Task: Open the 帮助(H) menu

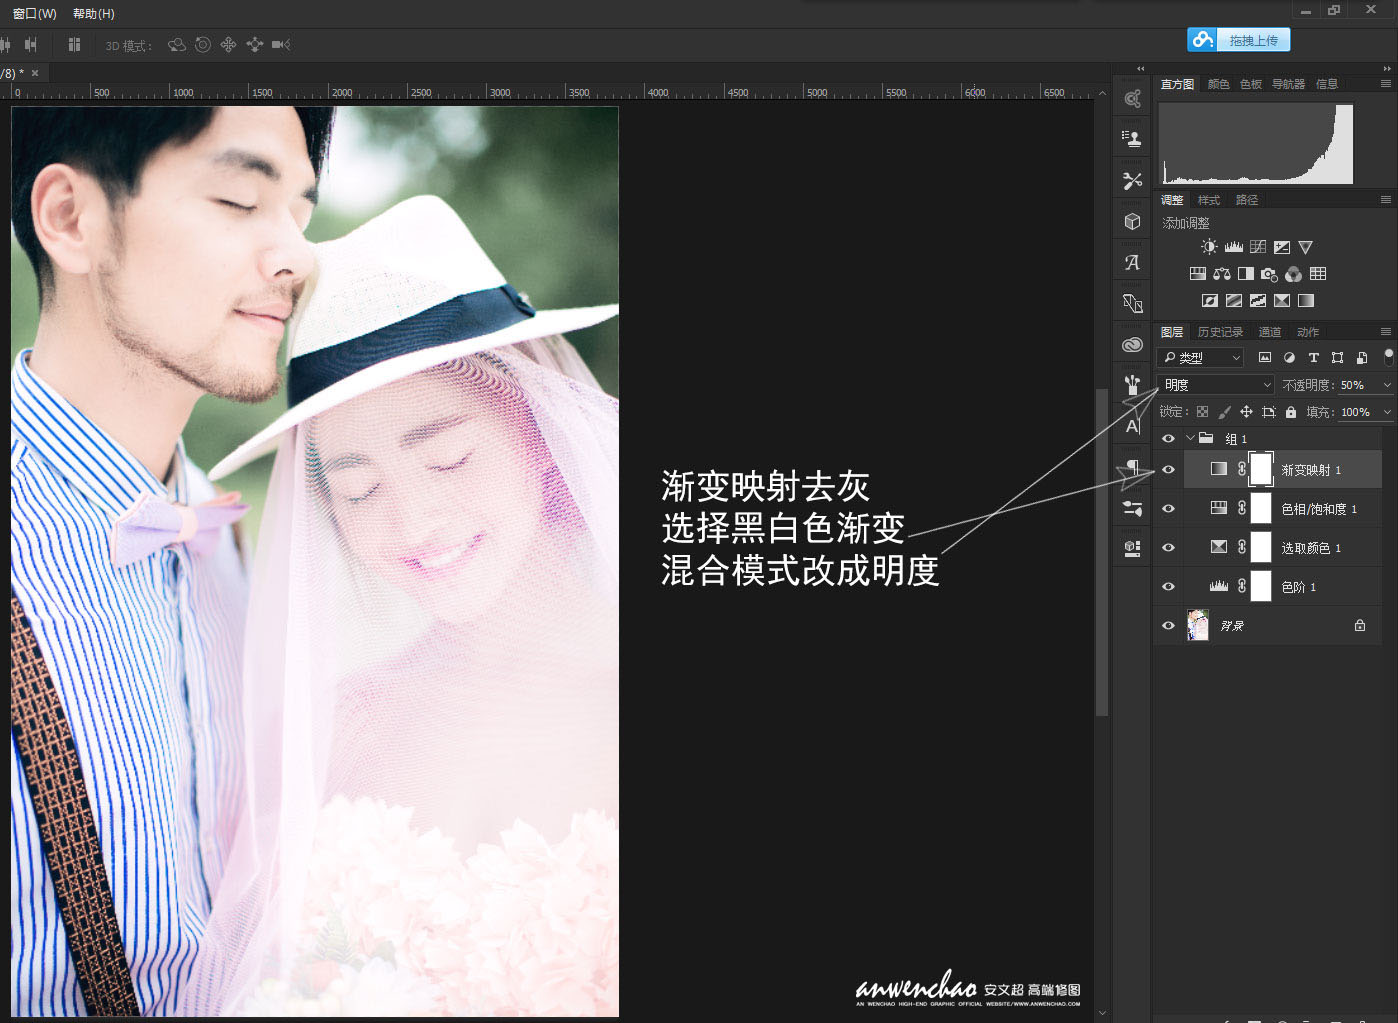Action: coord(94,14)
